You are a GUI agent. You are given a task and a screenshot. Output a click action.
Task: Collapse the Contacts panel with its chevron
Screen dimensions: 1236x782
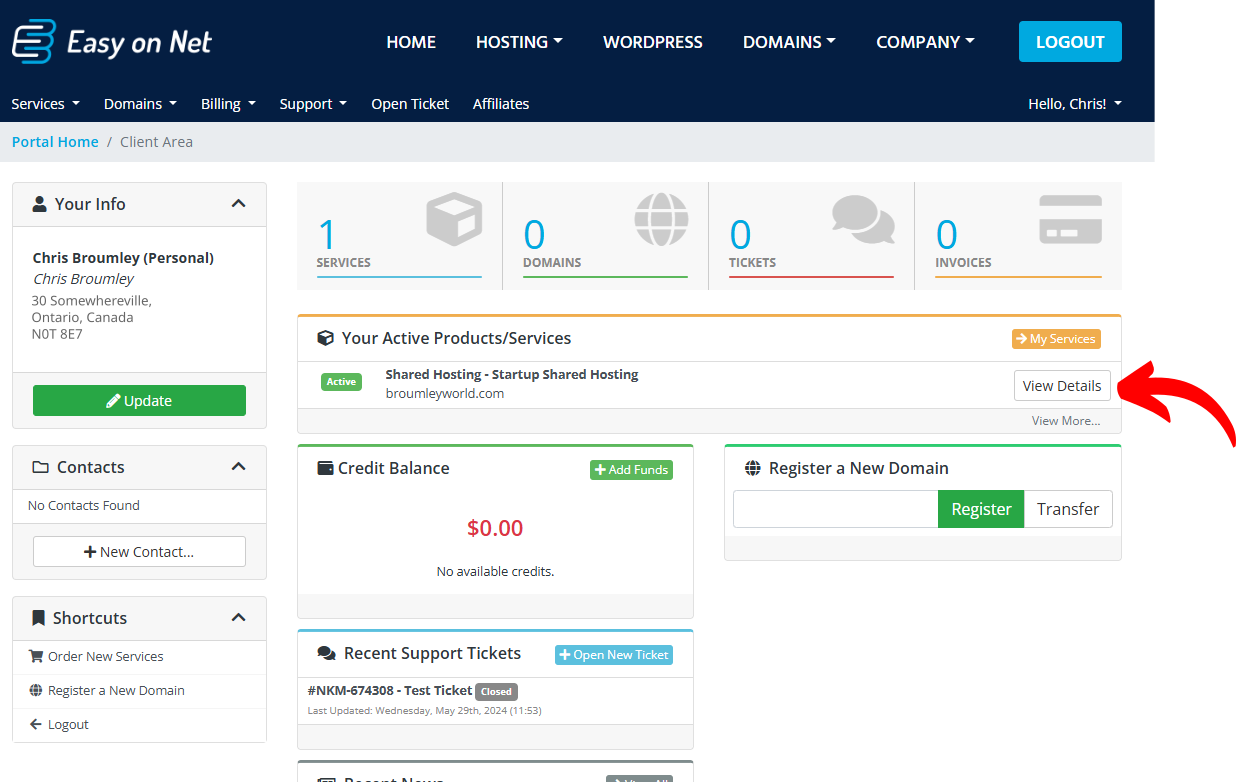coord(239,466)
